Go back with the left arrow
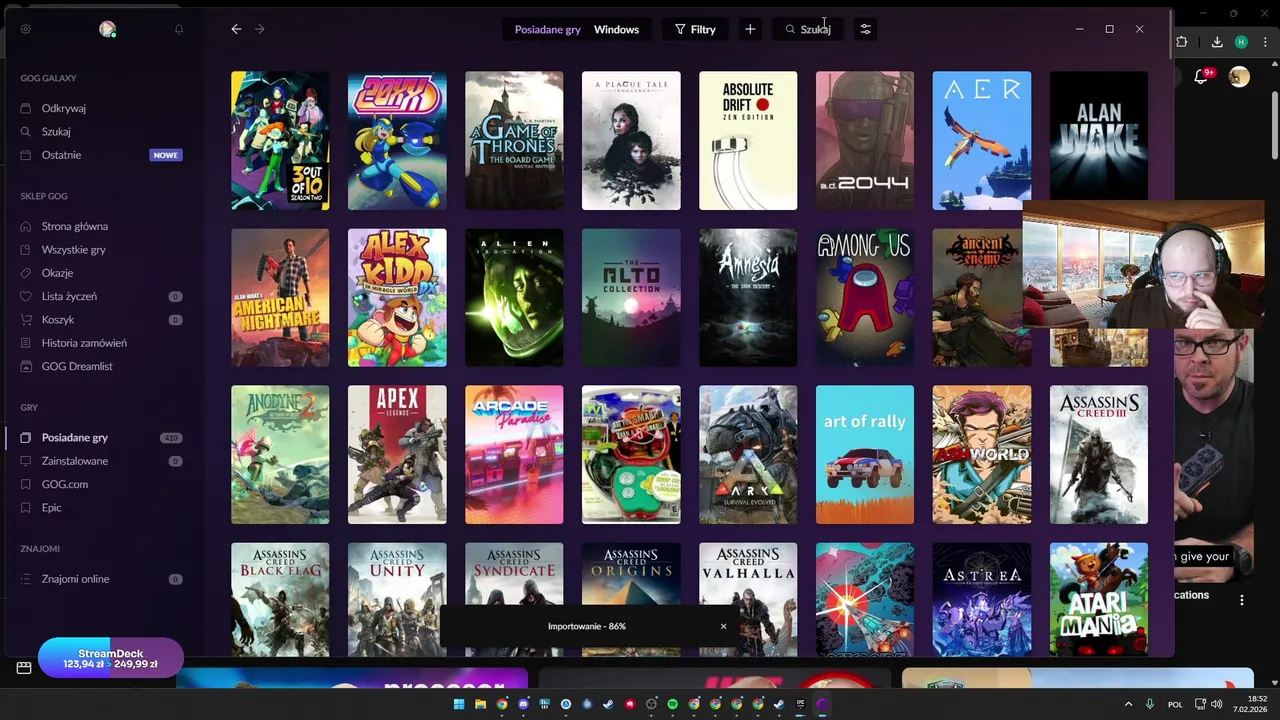Image resolution: width=1280 pixels, height=720 pixels. click(236, 29)
